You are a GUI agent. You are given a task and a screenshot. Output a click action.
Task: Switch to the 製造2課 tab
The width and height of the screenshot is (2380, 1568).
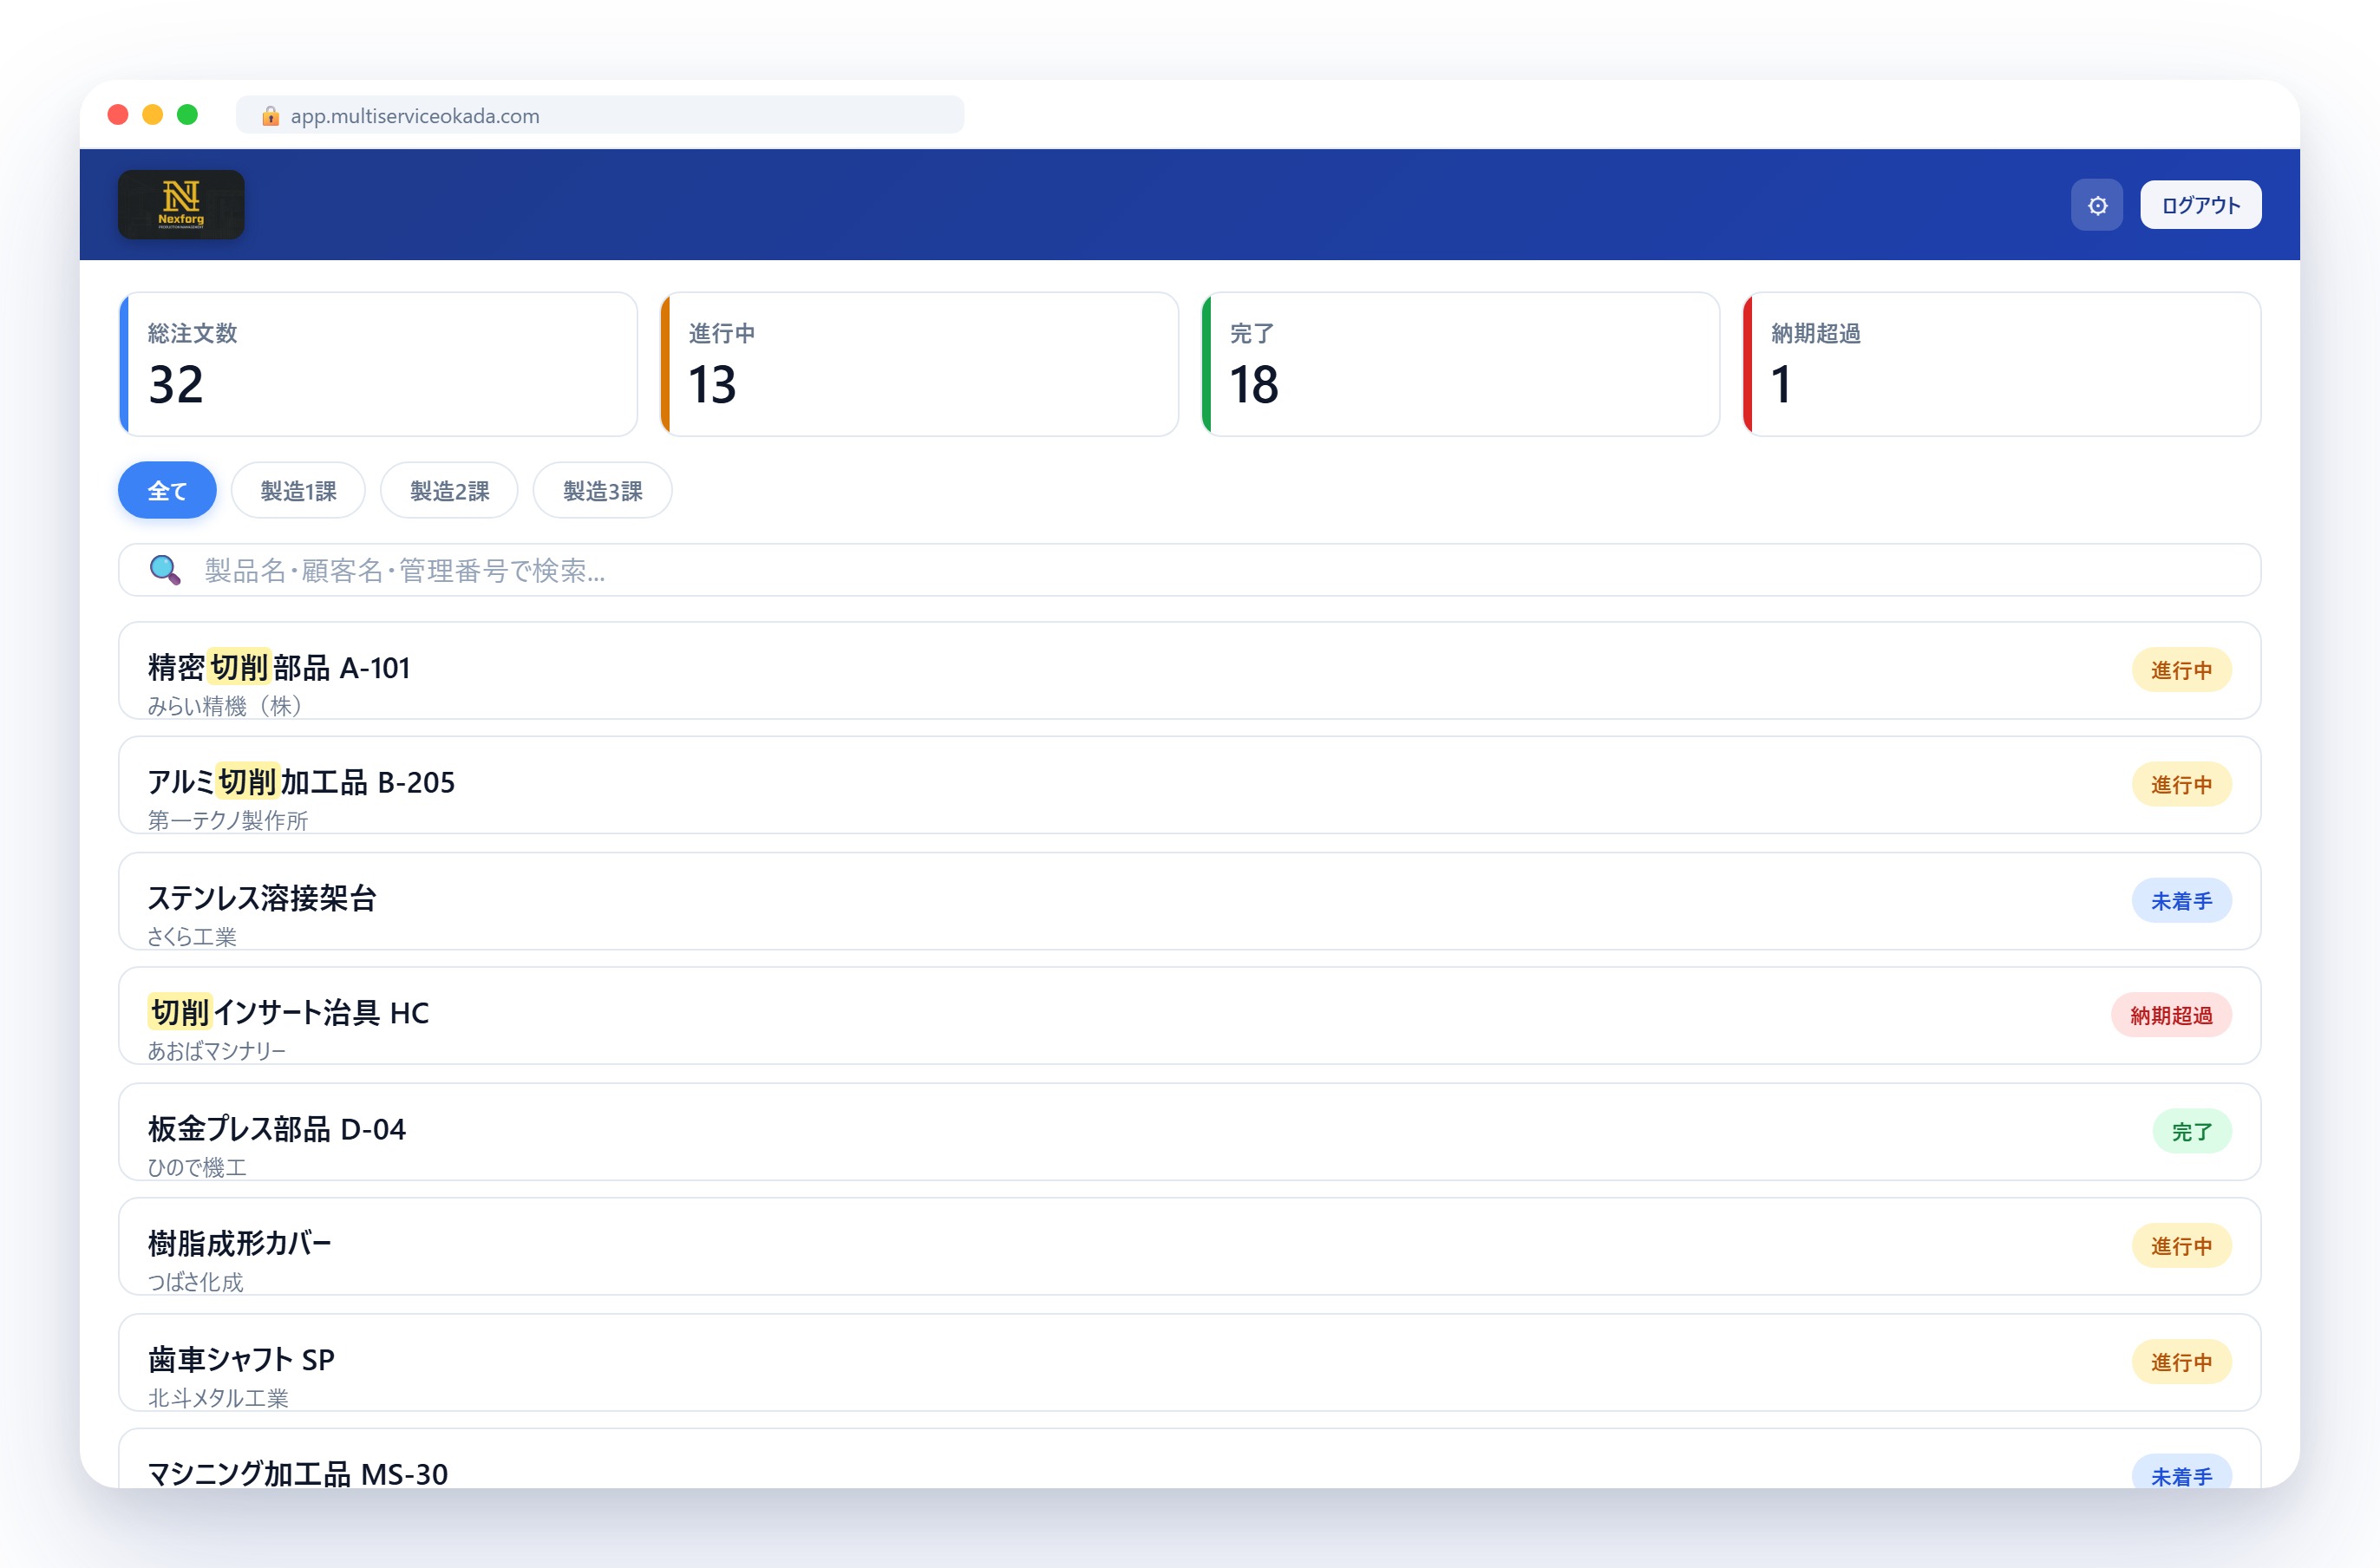coord(449,490)
